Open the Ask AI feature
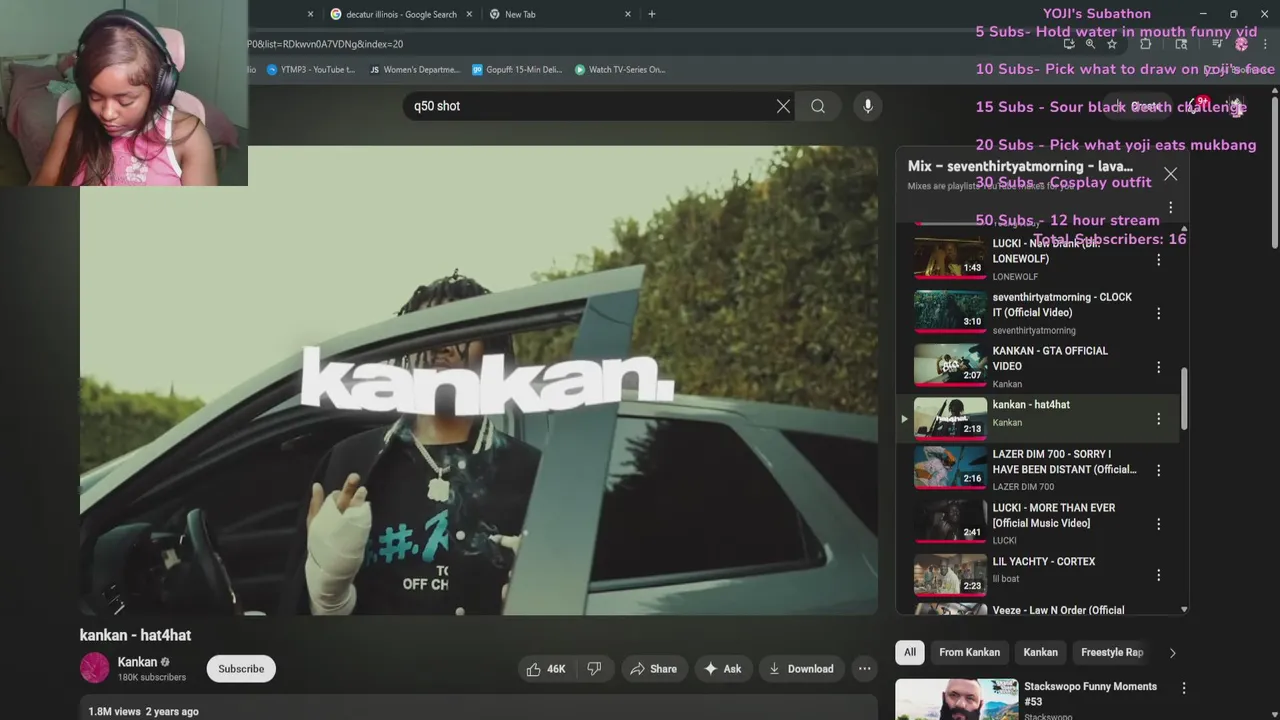Viewport: 1280px width, 720px height. (723, 669)
